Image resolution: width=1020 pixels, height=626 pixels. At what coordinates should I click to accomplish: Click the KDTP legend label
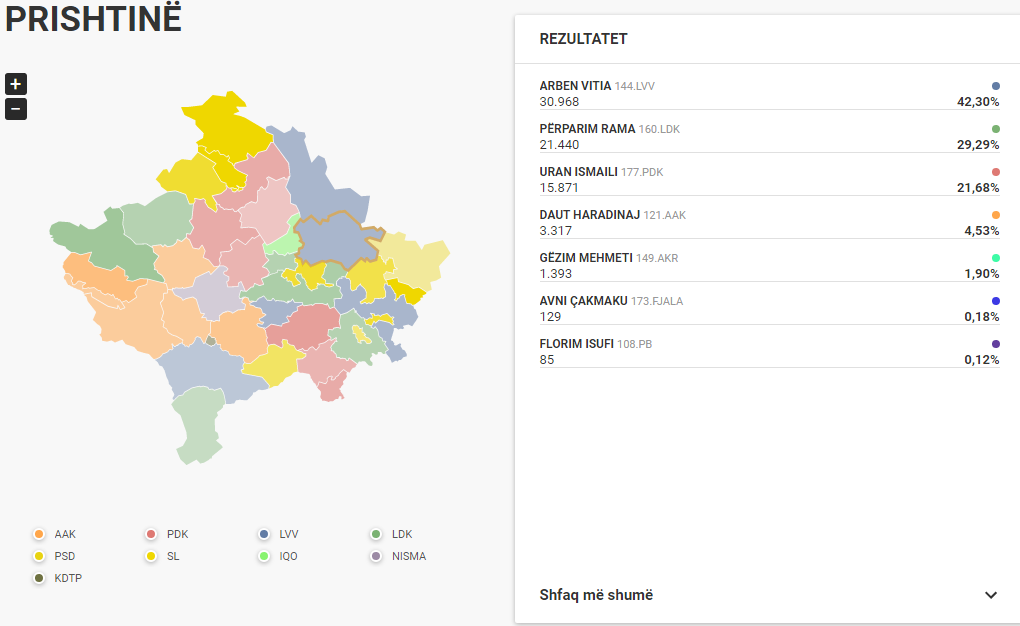tap(68, 578)
